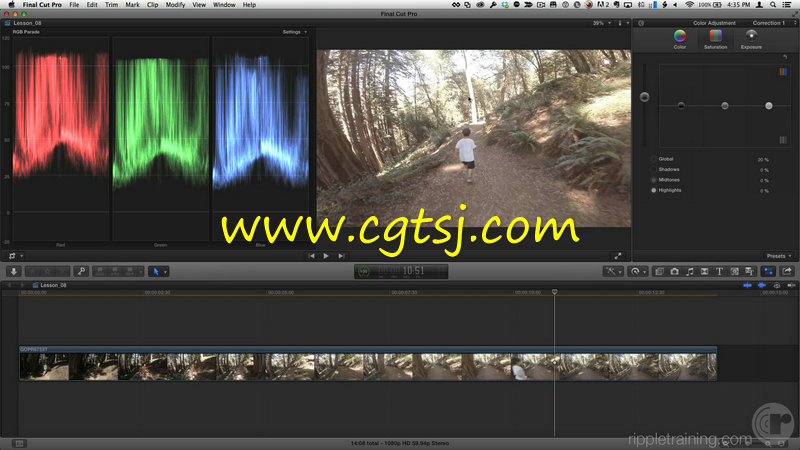Open the Clip menu

[x=152, y=5]
